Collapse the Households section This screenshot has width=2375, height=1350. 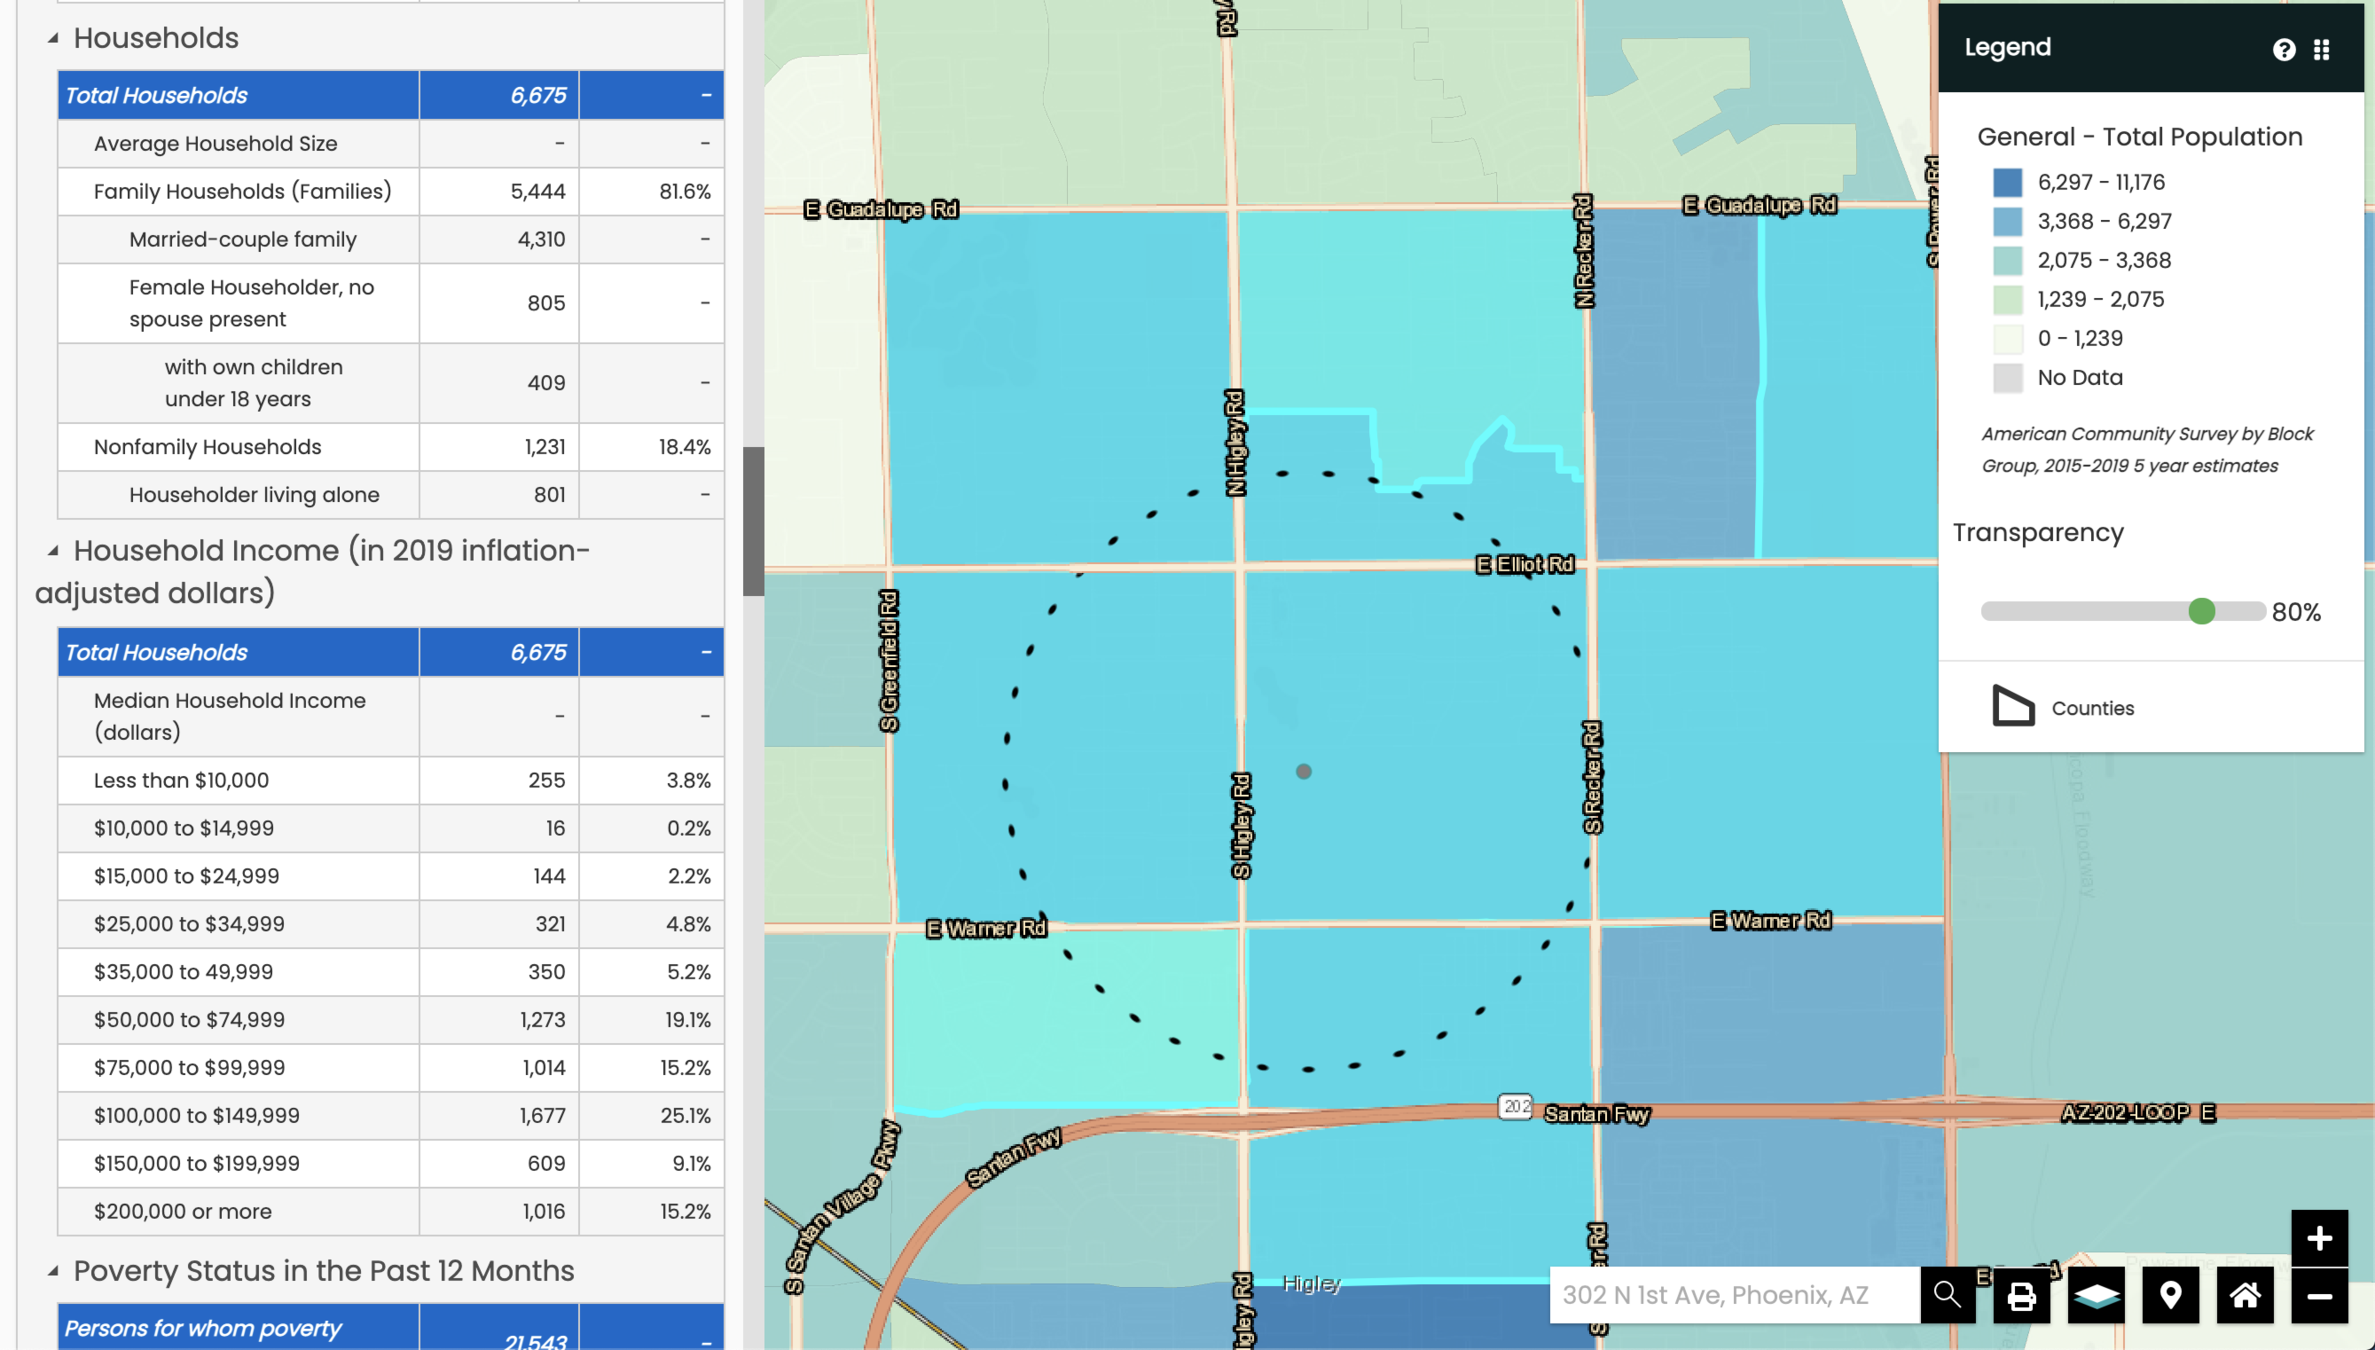[53, 38]
